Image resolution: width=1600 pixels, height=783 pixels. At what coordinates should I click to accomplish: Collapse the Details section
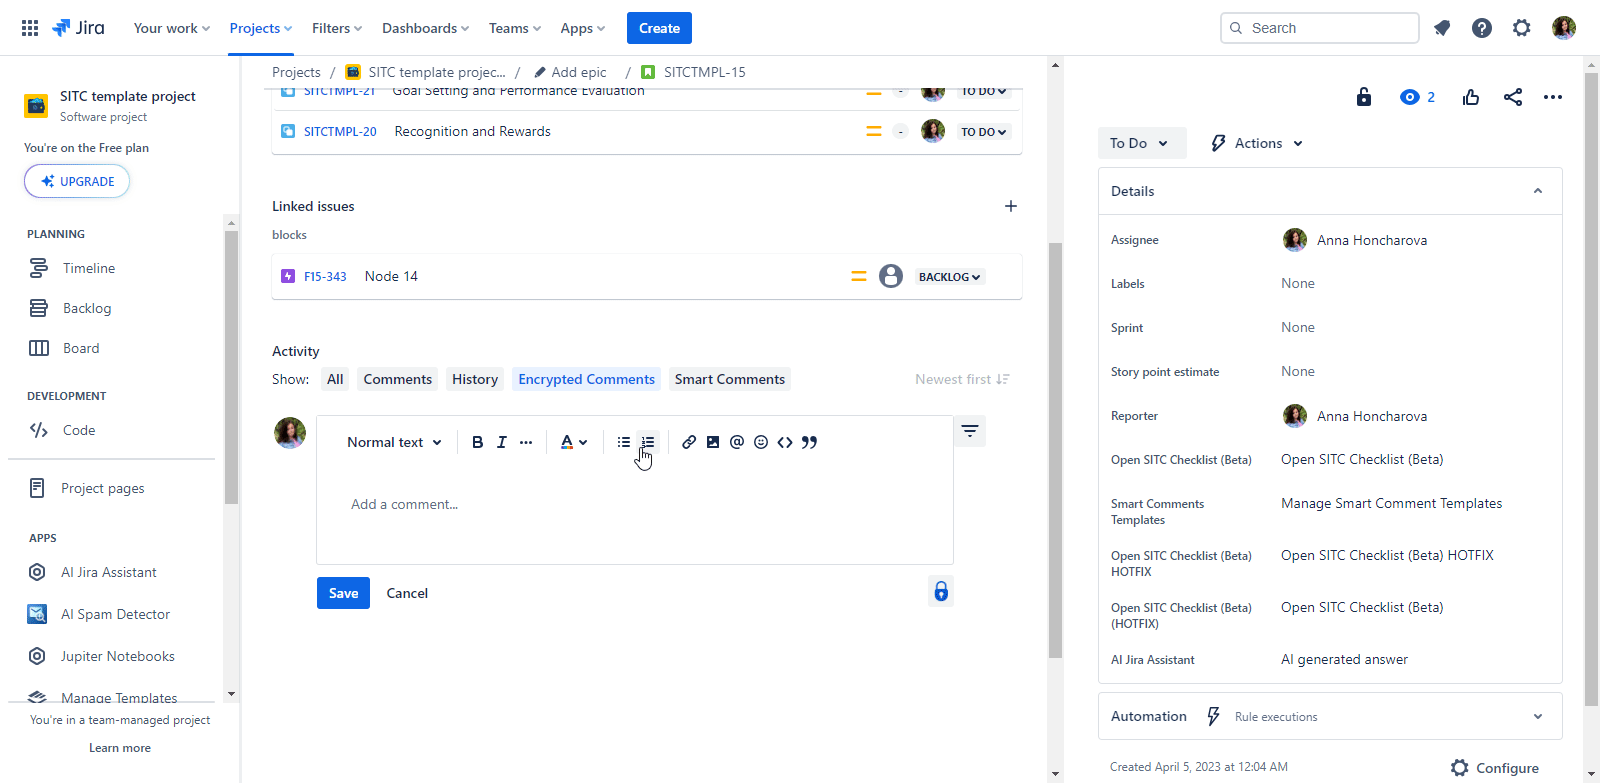click(x=1538, y=191)
